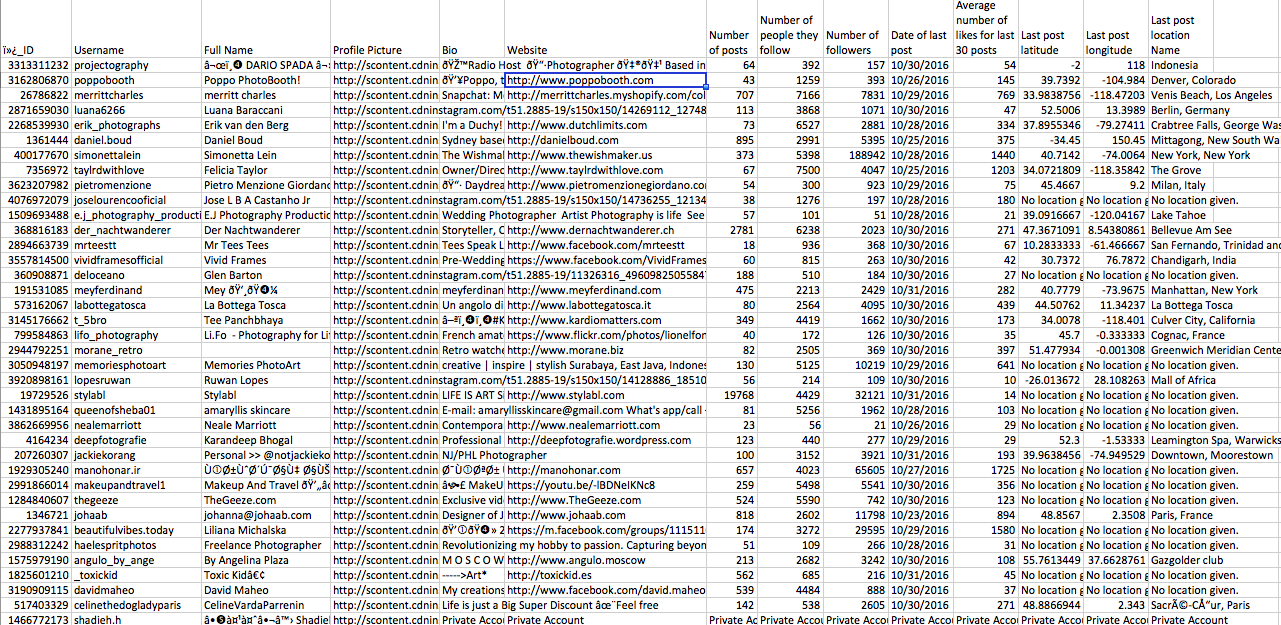Select the Number of followers header

[x=855, y=29]
